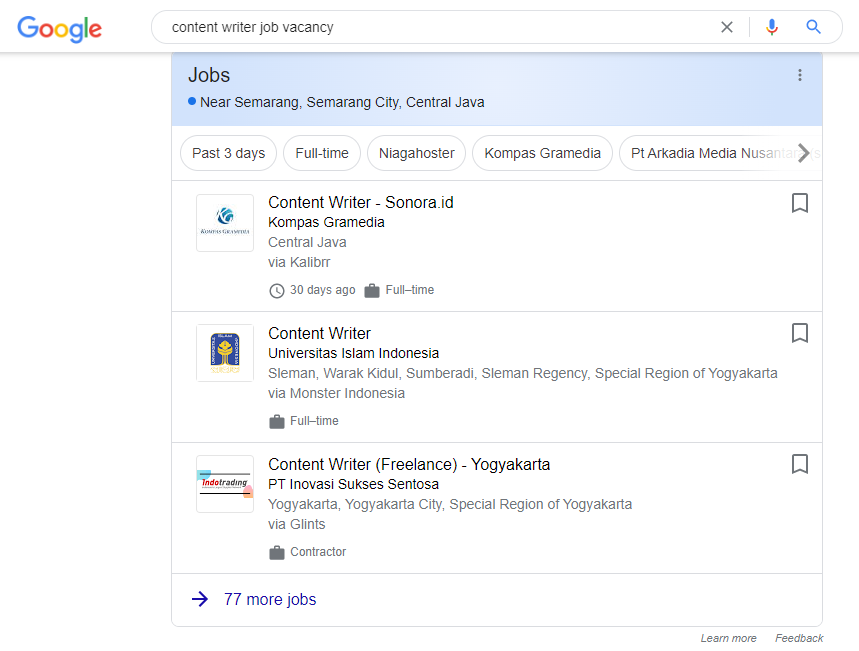This screenshot has height=651, width=859.
Task: Click the Indotrading logo thumbnail
Action: tap(225, 484)
